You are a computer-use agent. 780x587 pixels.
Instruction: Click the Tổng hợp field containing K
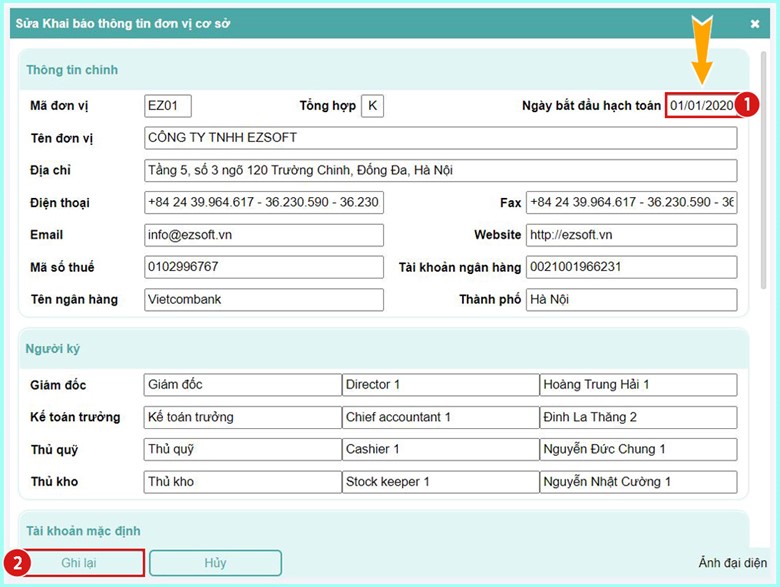(372, 106)
